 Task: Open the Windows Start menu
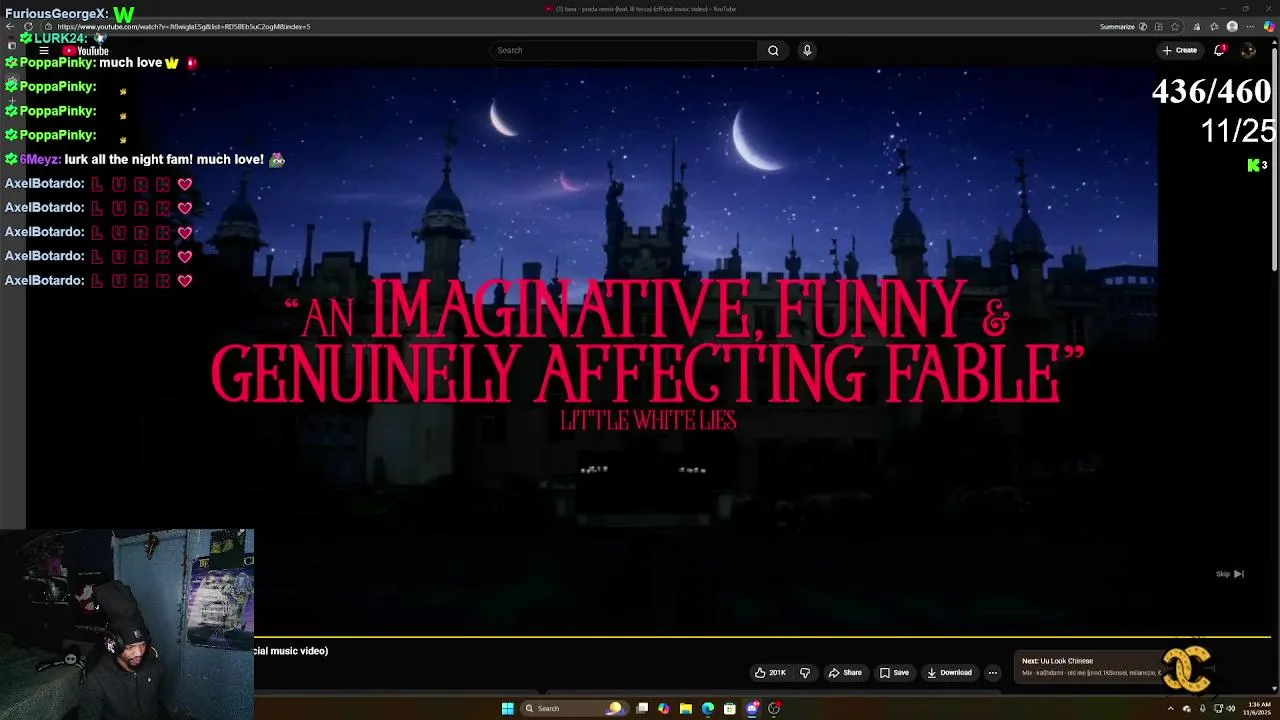(x=508, y=709)
